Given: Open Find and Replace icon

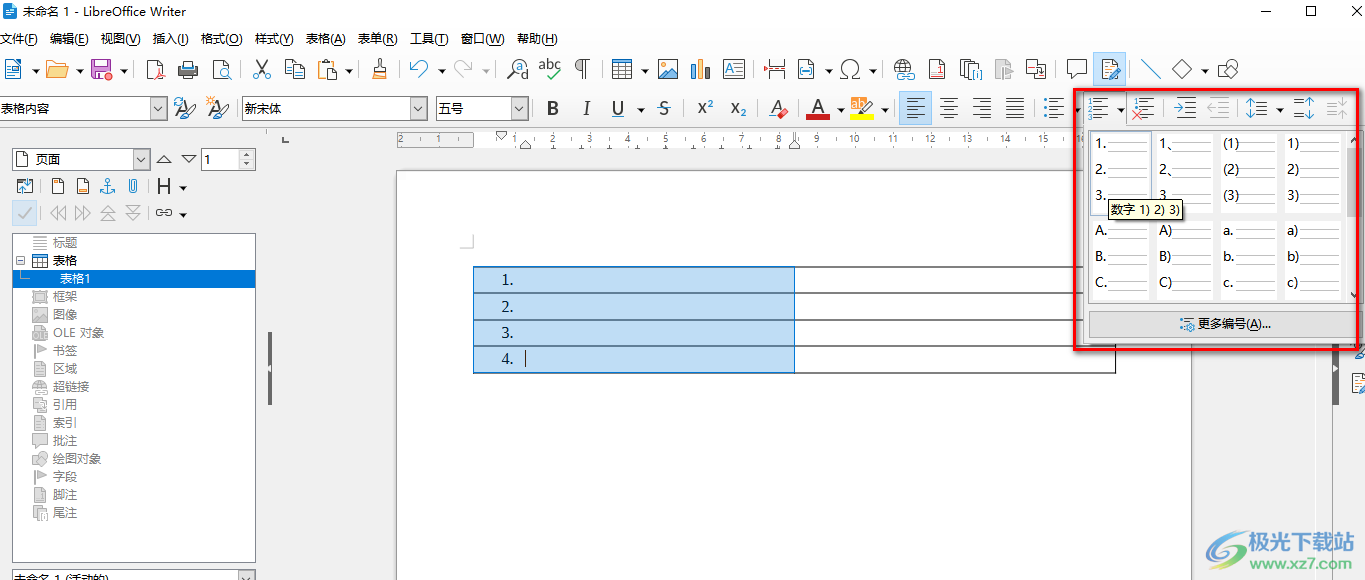Looking at the screenshot, I should [517, 69].
